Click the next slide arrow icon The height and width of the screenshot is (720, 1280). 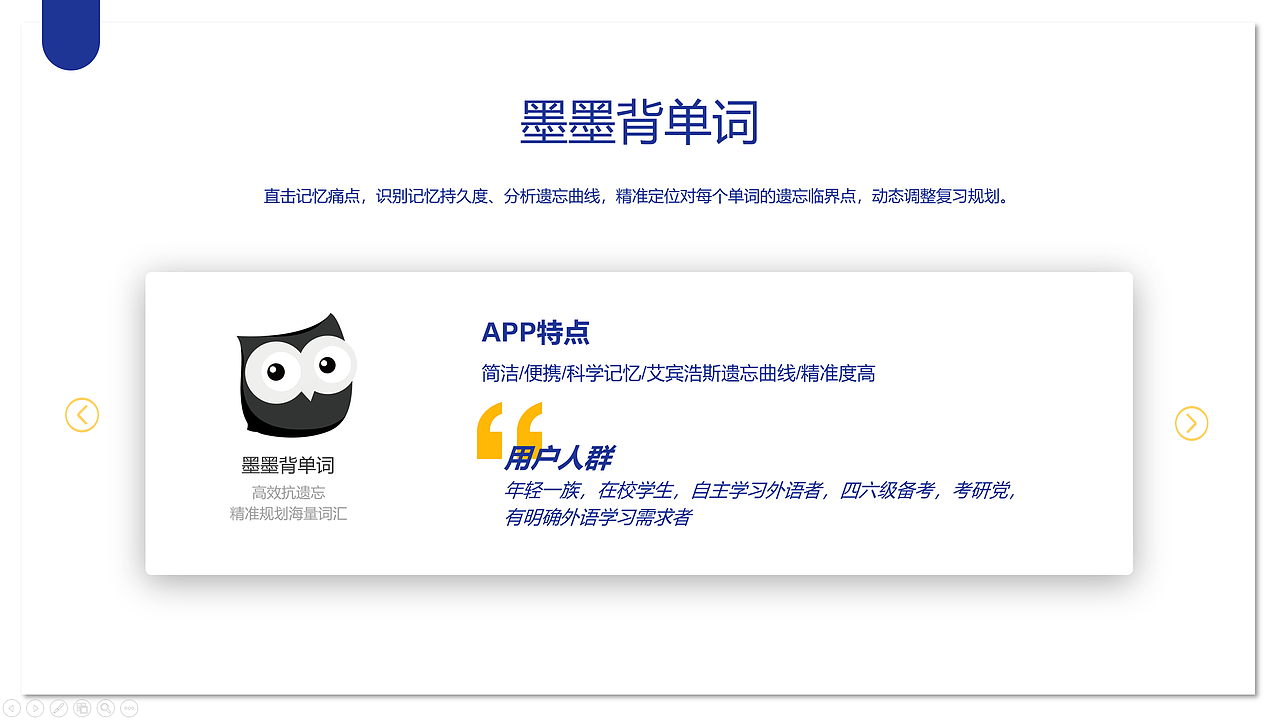coord(35,708)
